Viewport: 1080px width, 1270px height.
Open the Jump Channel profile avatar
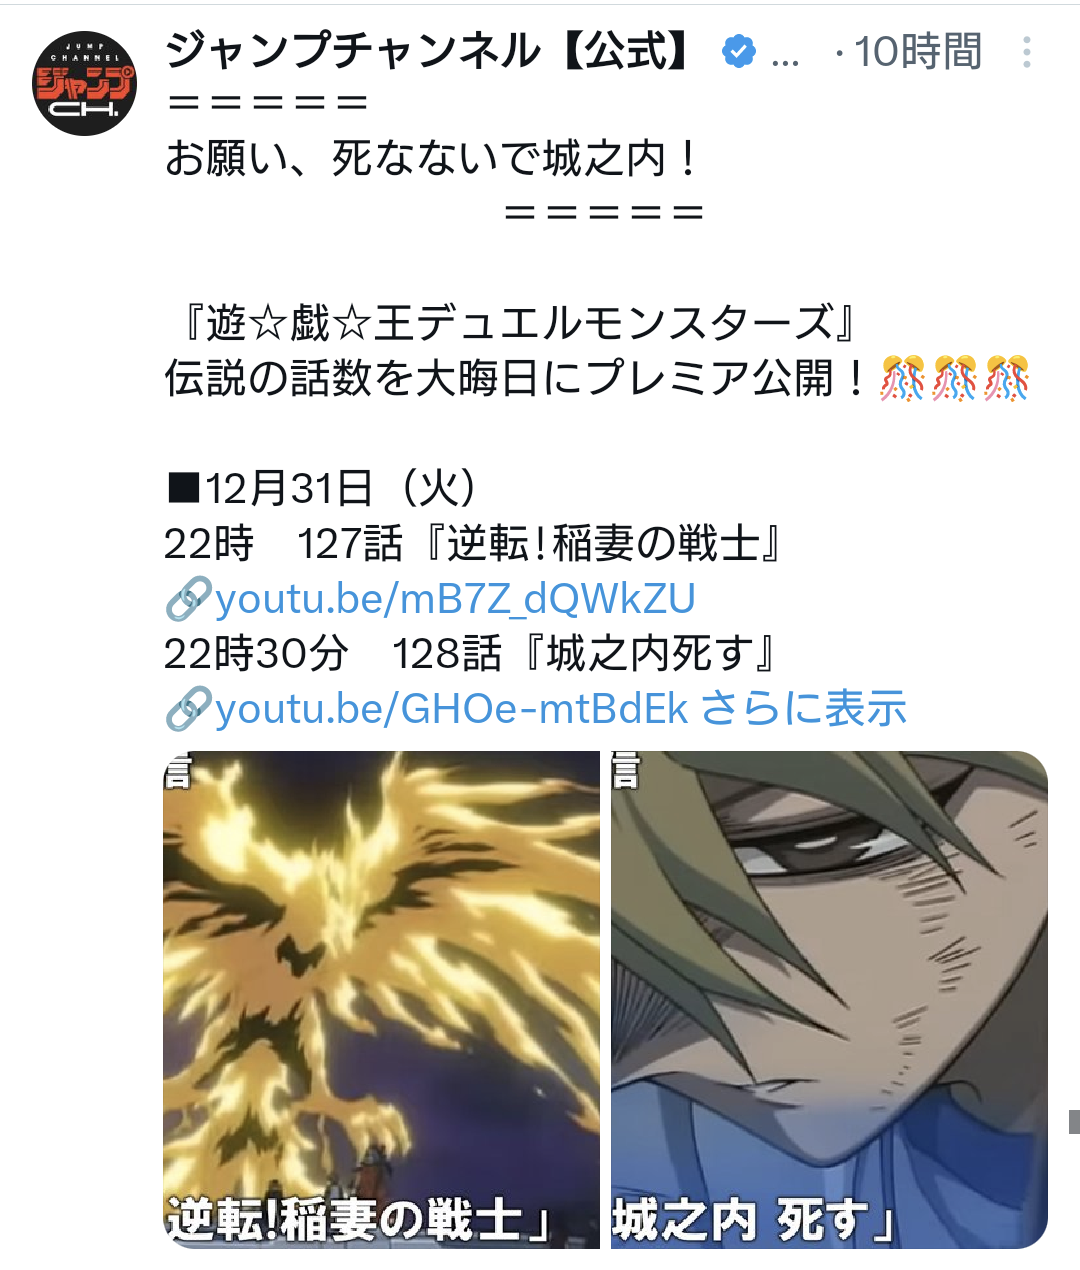[84, 83]
